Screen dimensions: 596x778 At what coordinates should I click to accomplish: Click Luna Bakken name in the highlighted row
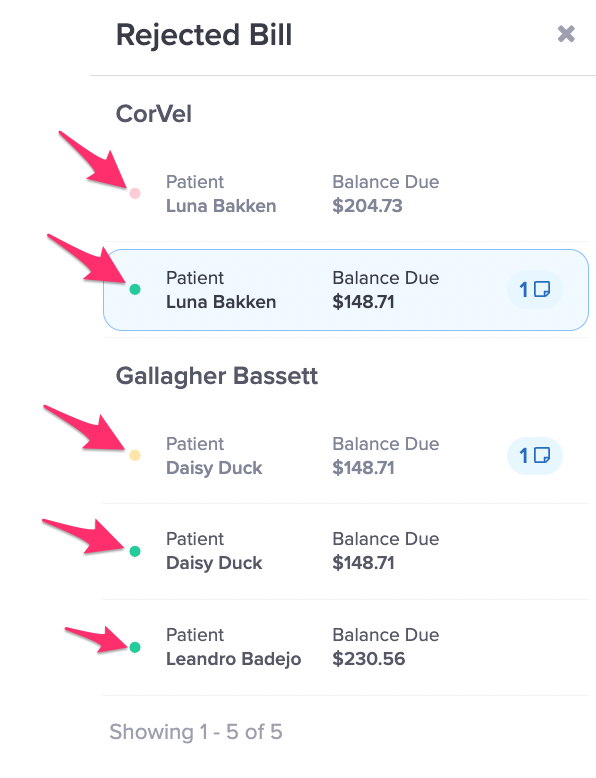(221, 302)
